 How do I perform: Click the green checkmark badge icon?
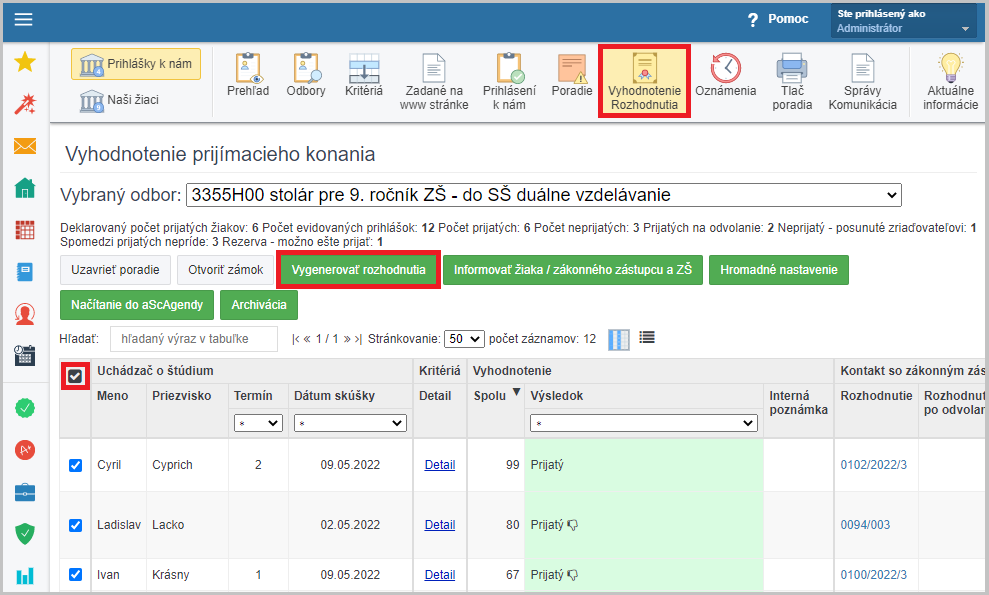(25, 408)
